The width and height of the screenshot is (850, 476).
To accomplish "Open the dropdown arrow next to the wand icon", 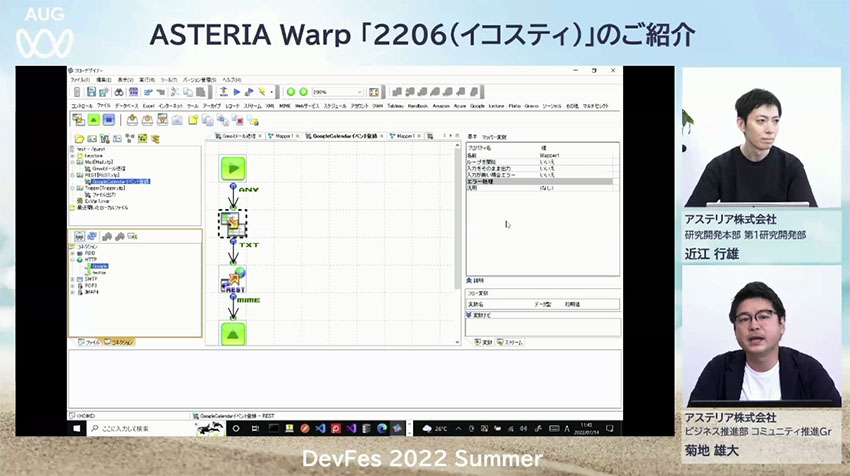I will (x=272, y=92).
